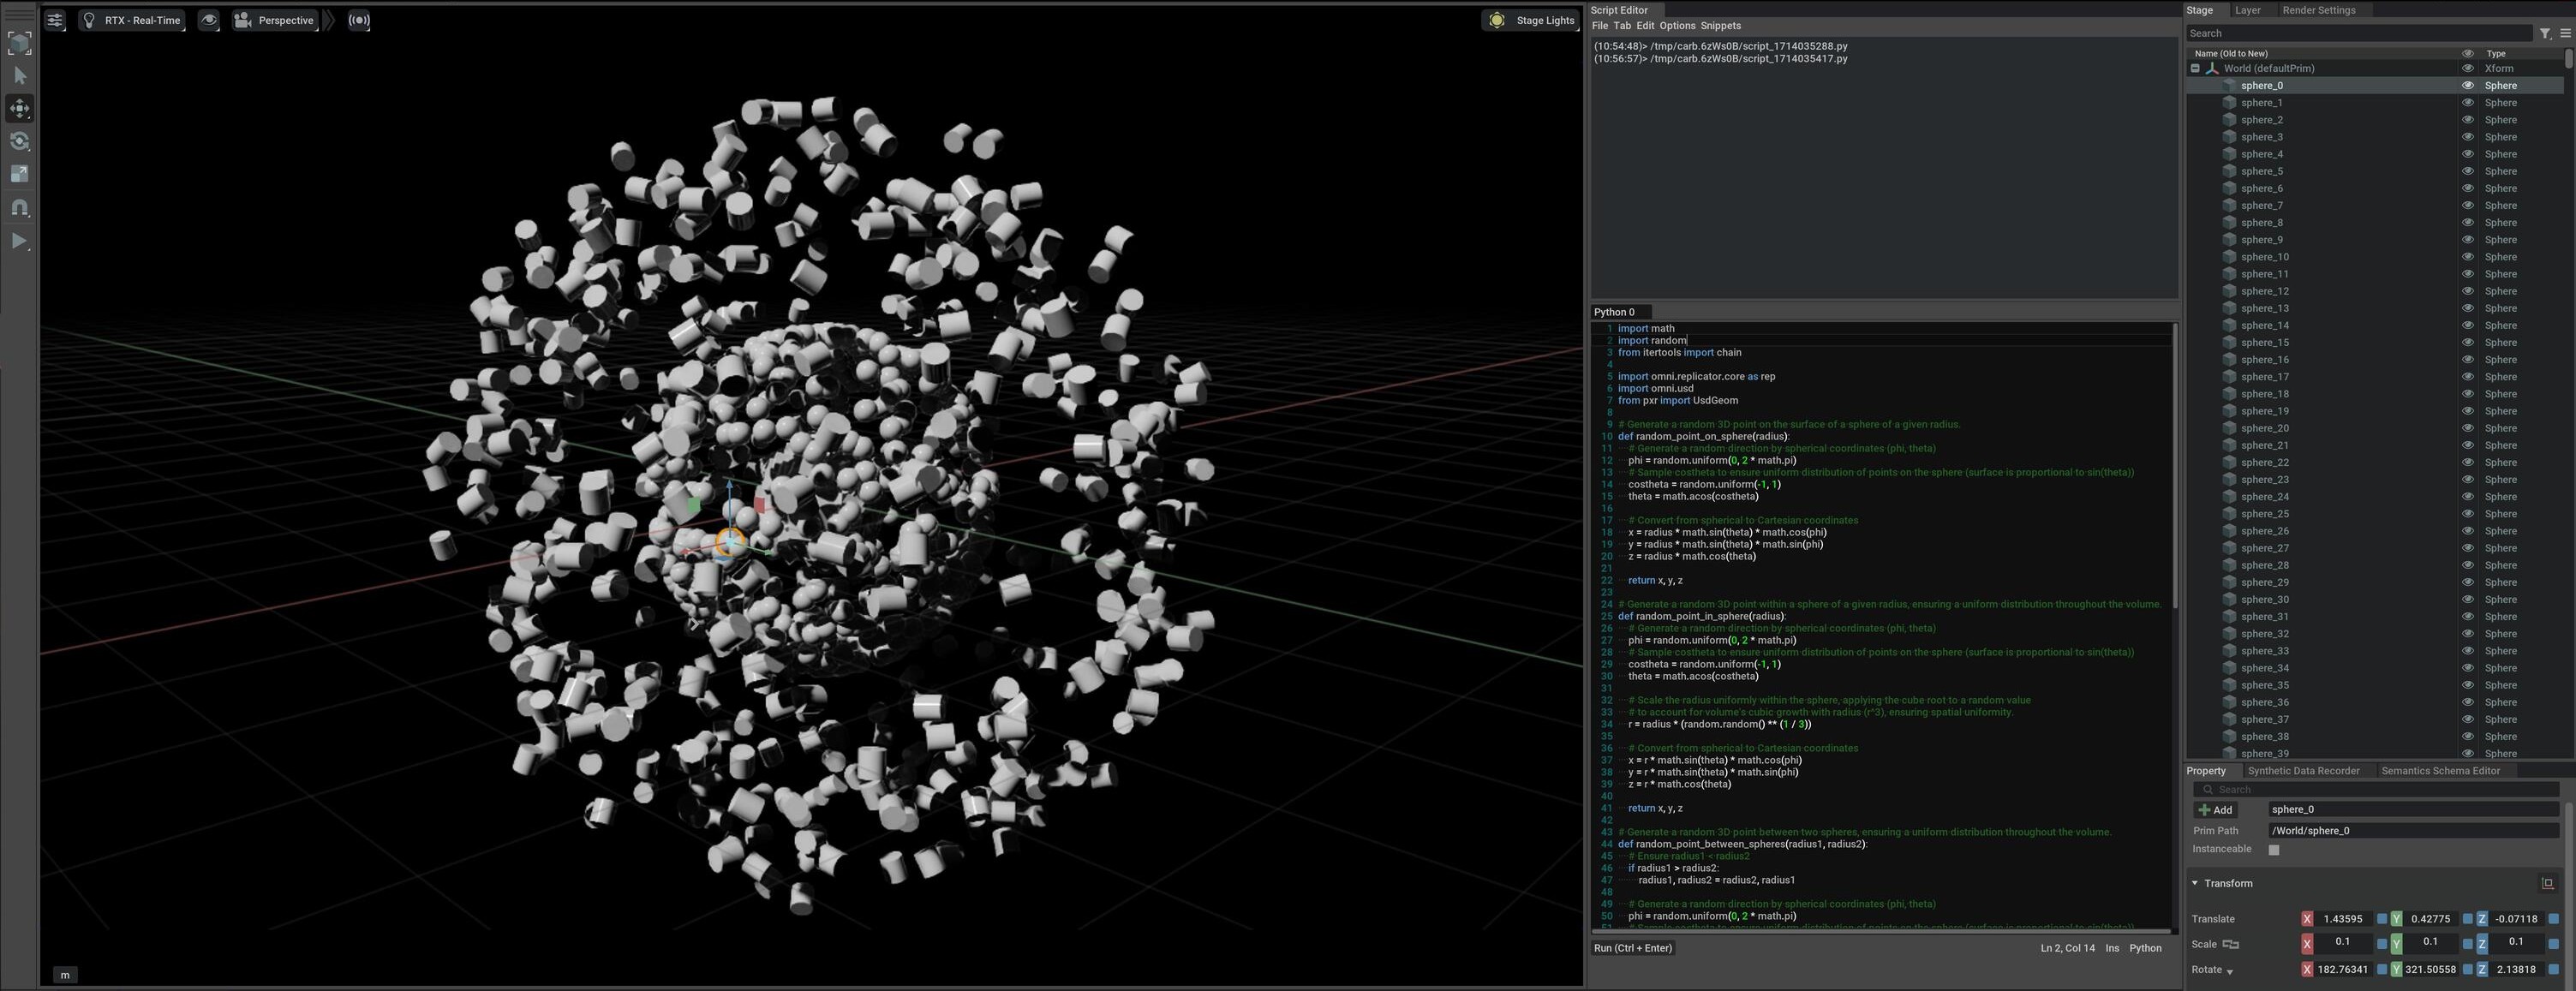The width and height of the screenshot is (2576, 991).
Task: Open viewport settings sliders icon
Action: [55, 20]
